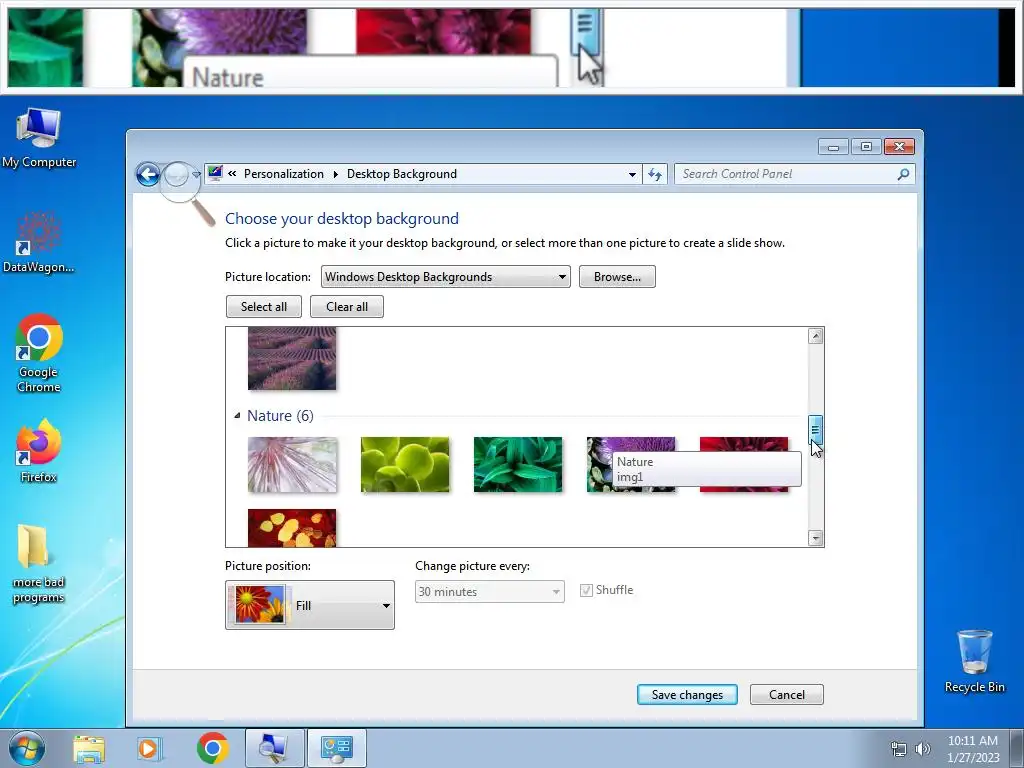Click the Select all button

pos(264,306)
